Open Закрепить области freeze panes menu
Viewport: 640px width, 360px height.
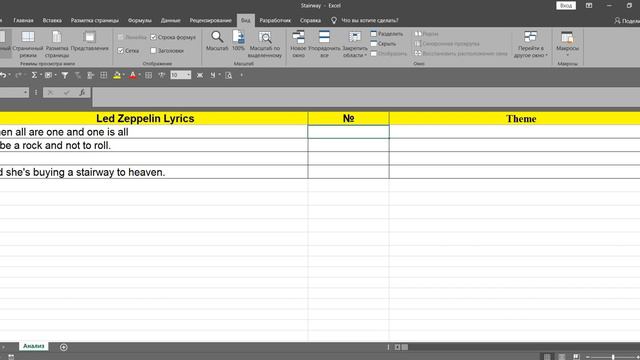(x=355, y=44)
